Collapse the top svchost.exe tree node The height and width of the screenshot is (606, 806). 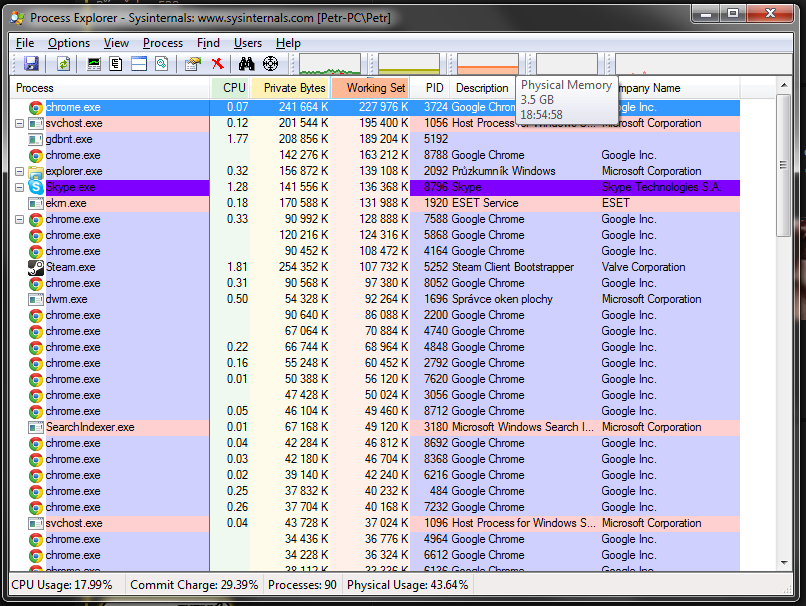tap(19, 123)
